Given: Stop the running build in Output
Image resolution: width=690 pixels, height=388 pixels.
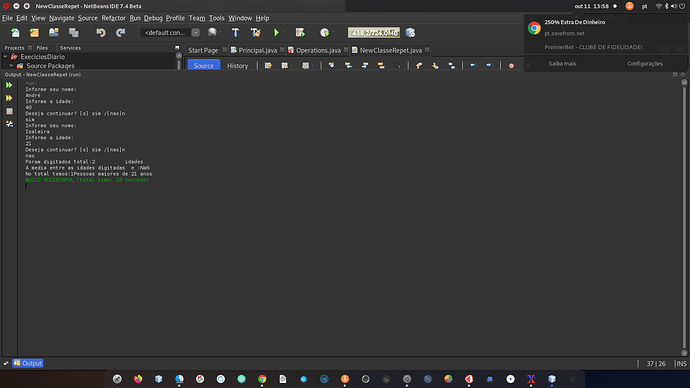Looking at the screenshot, I should coord(9,111).
